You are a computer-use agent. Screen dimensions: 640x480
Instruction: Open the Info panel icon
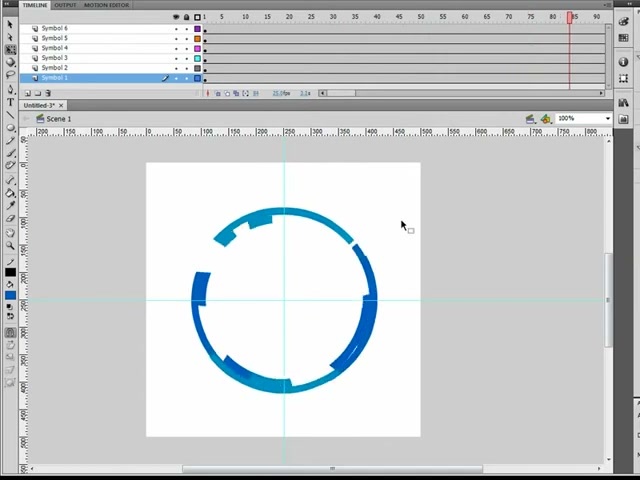623,62
